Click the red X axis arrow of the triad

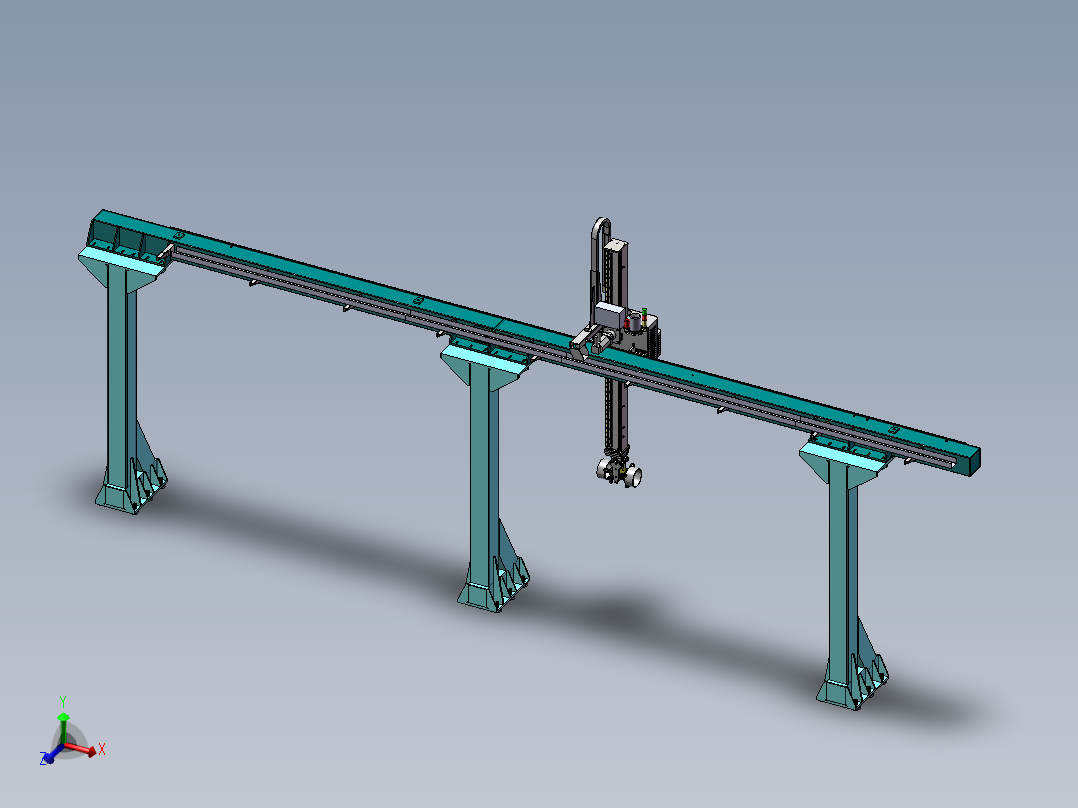click(82, 750)
